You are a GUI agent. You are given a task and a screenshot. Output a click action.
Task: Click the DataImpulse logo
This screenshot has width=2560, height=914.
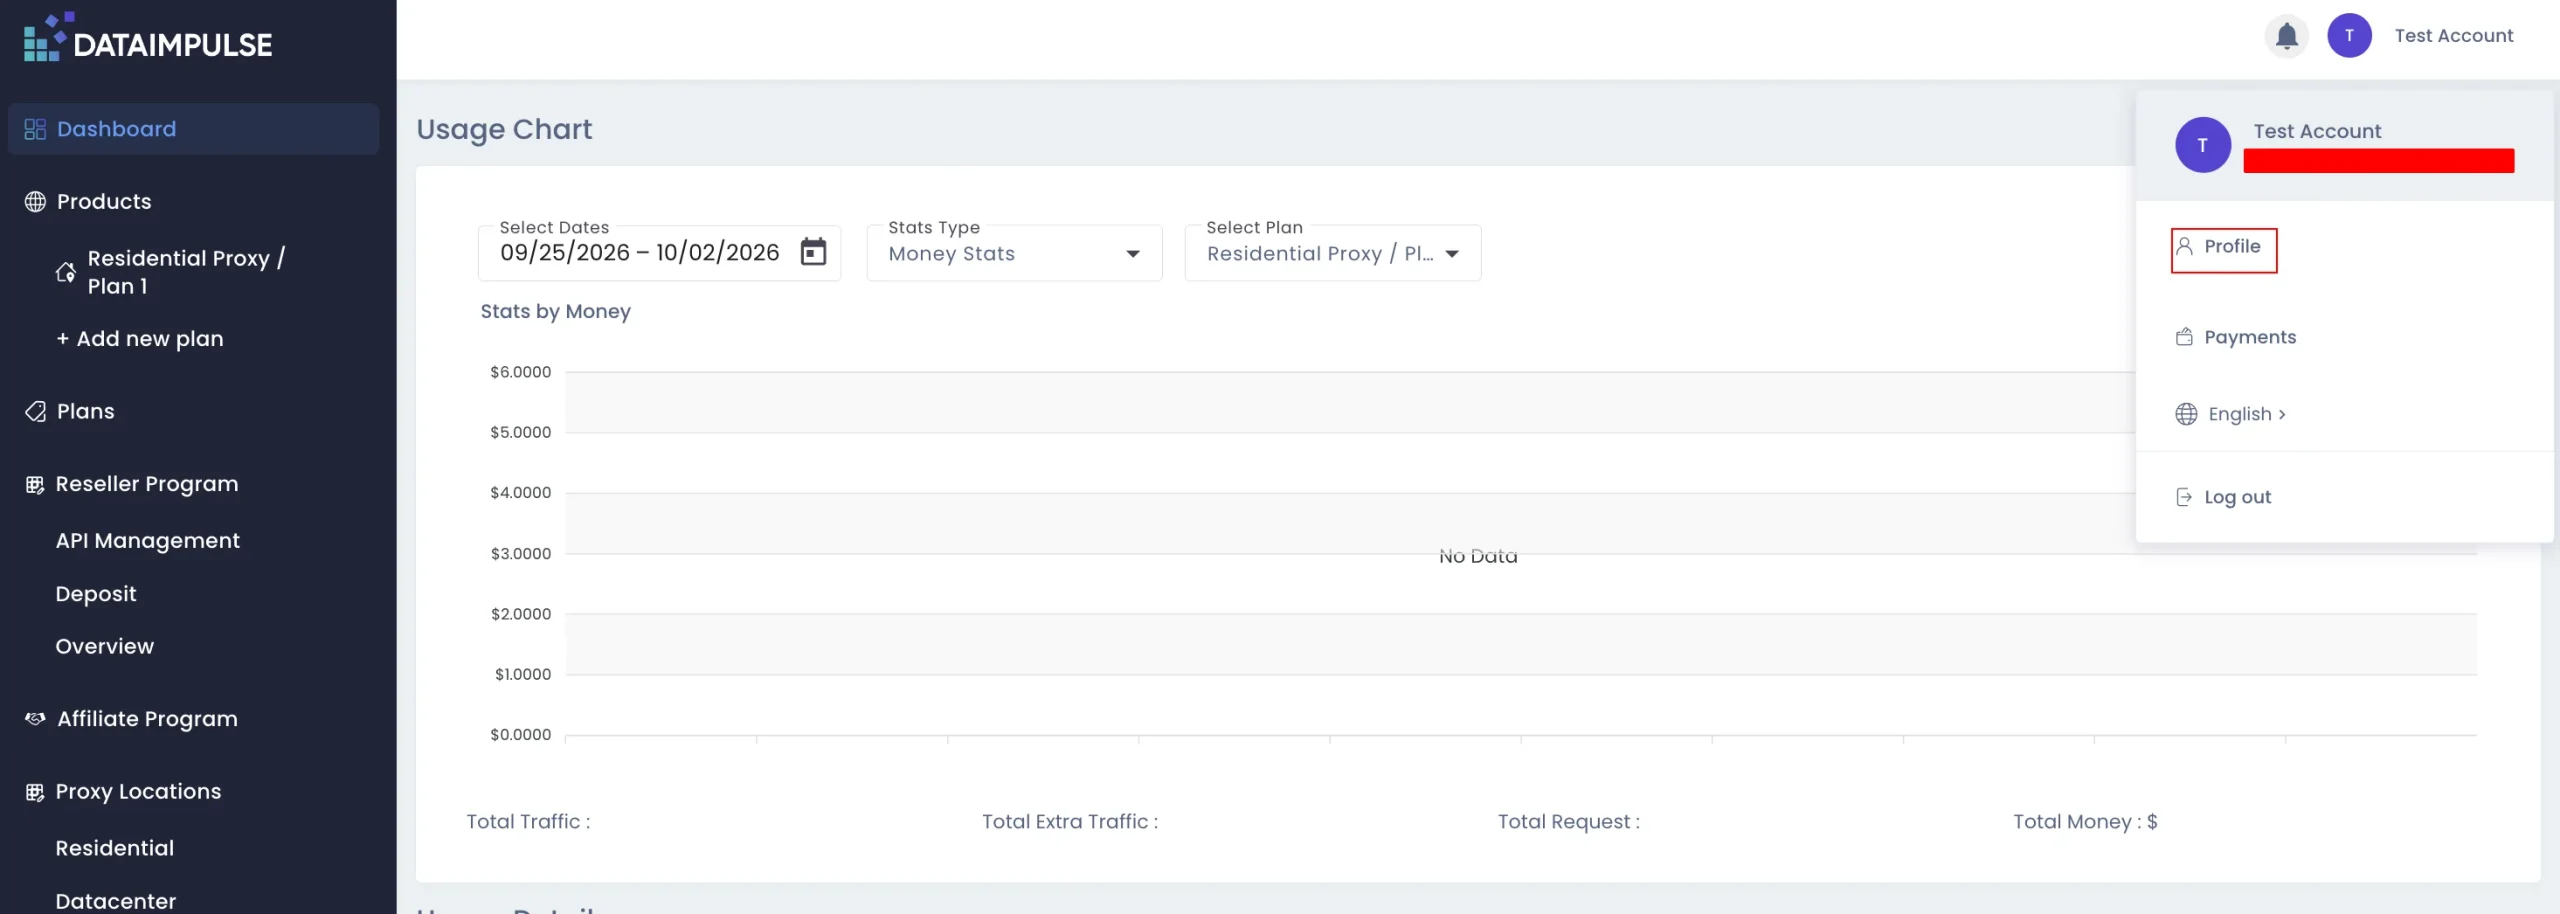(148, 37)
